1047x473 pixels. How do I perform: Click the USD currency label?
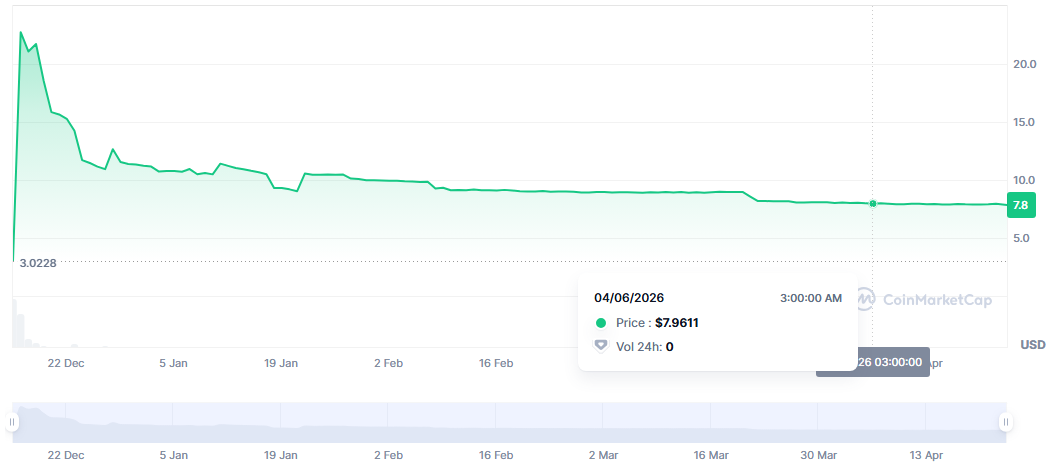tap(1032, 345)
